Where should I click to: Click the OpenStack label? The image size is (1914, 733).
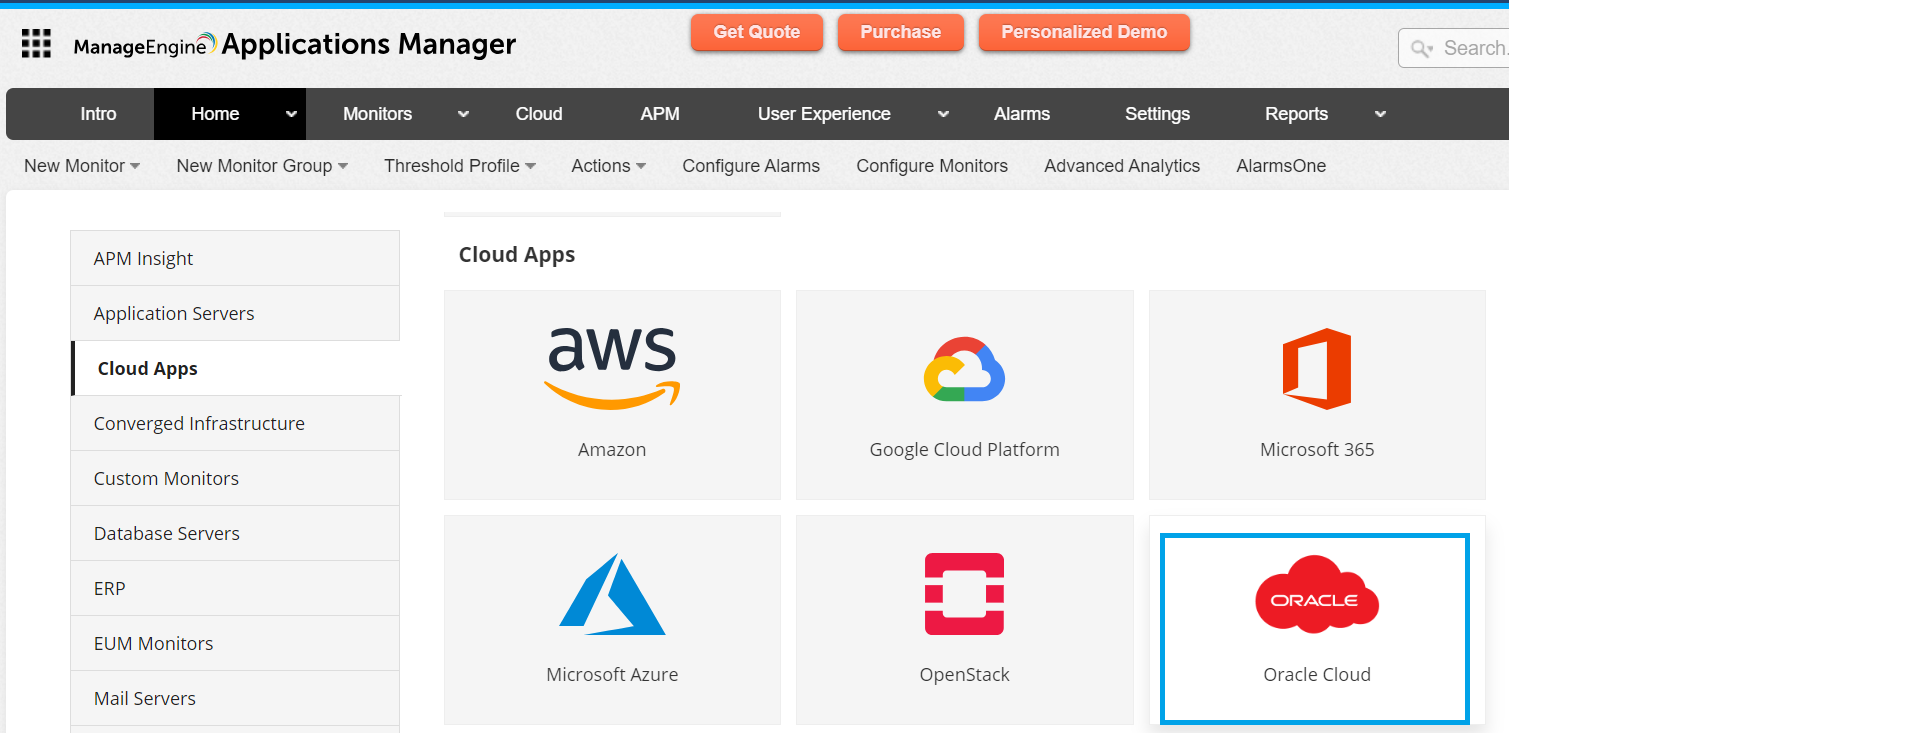[x=964, y=675]
